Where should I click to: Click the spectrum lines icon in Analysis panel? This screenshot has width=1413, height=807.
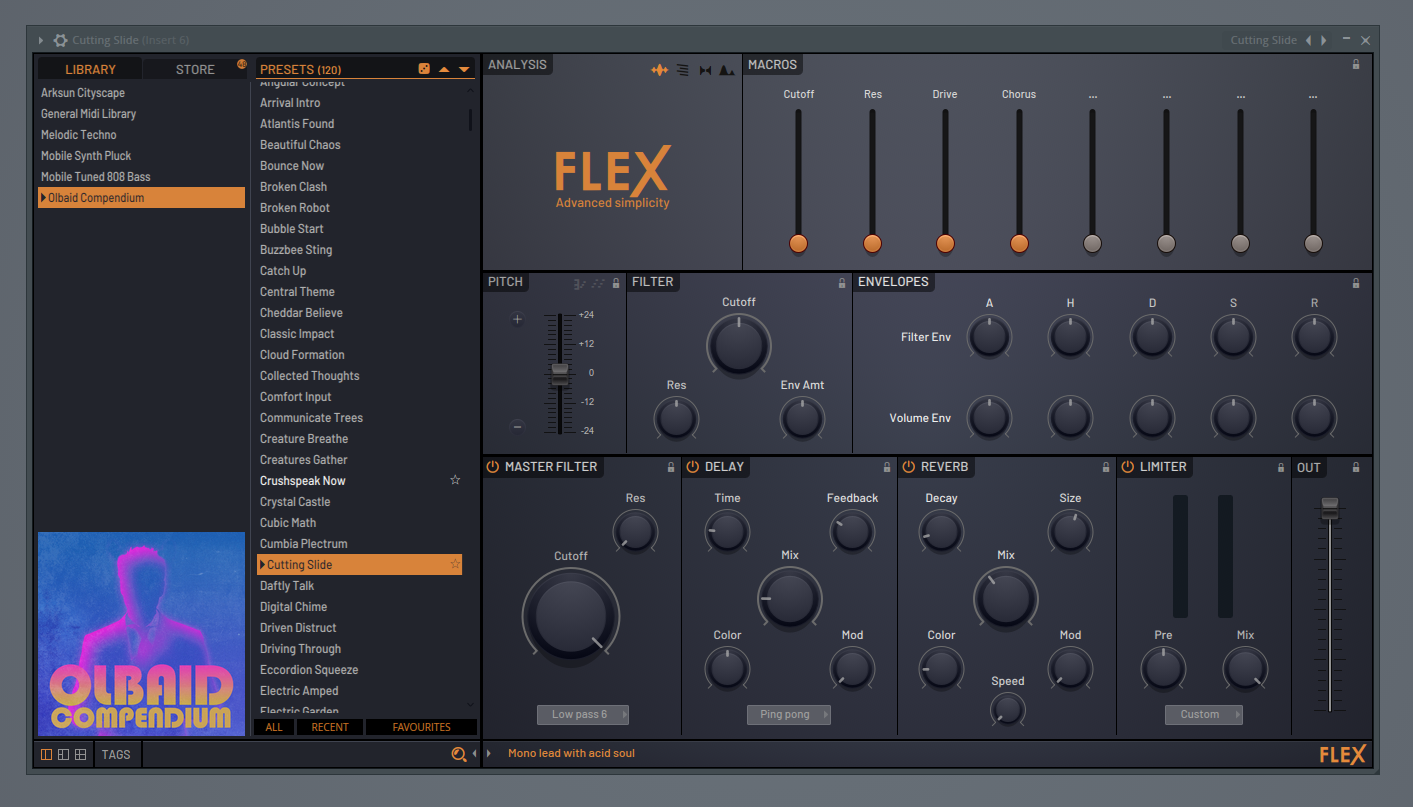(x=682, y=70)
